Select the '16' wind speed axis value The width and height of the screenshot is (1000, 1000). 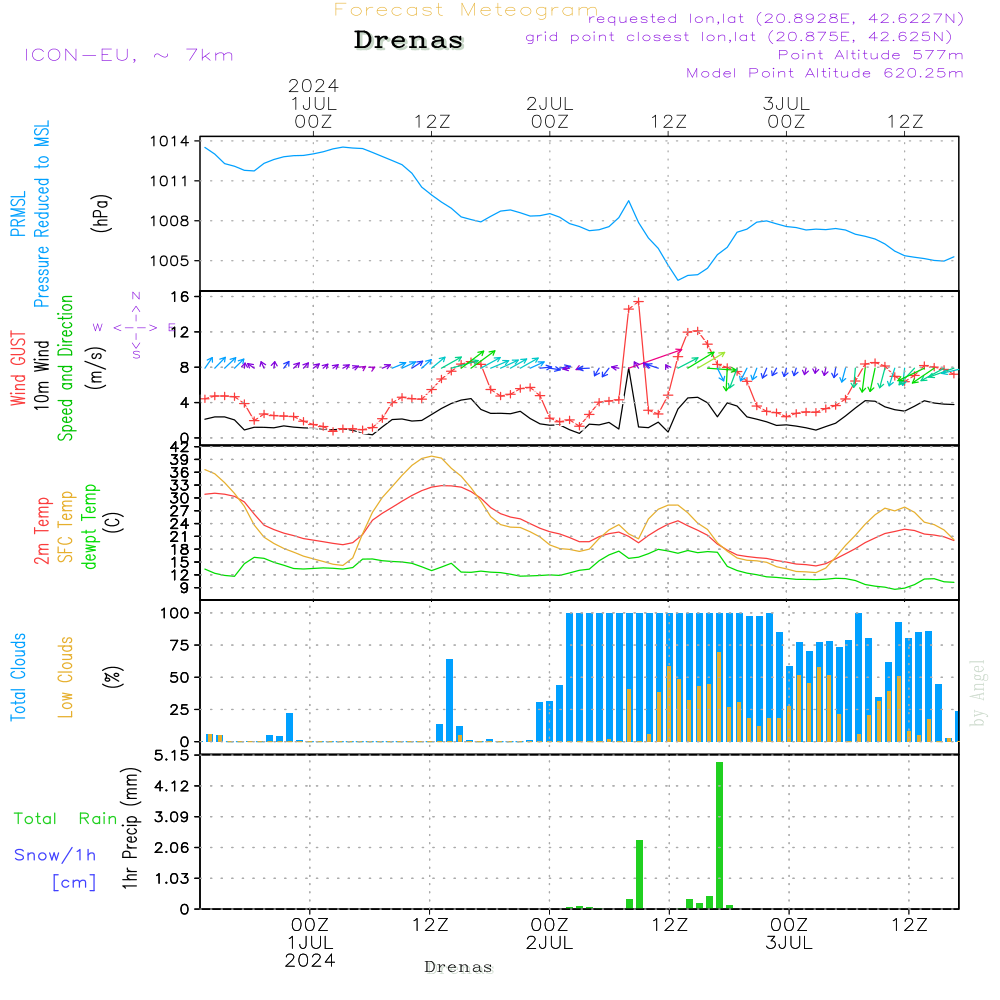[180, 297]
